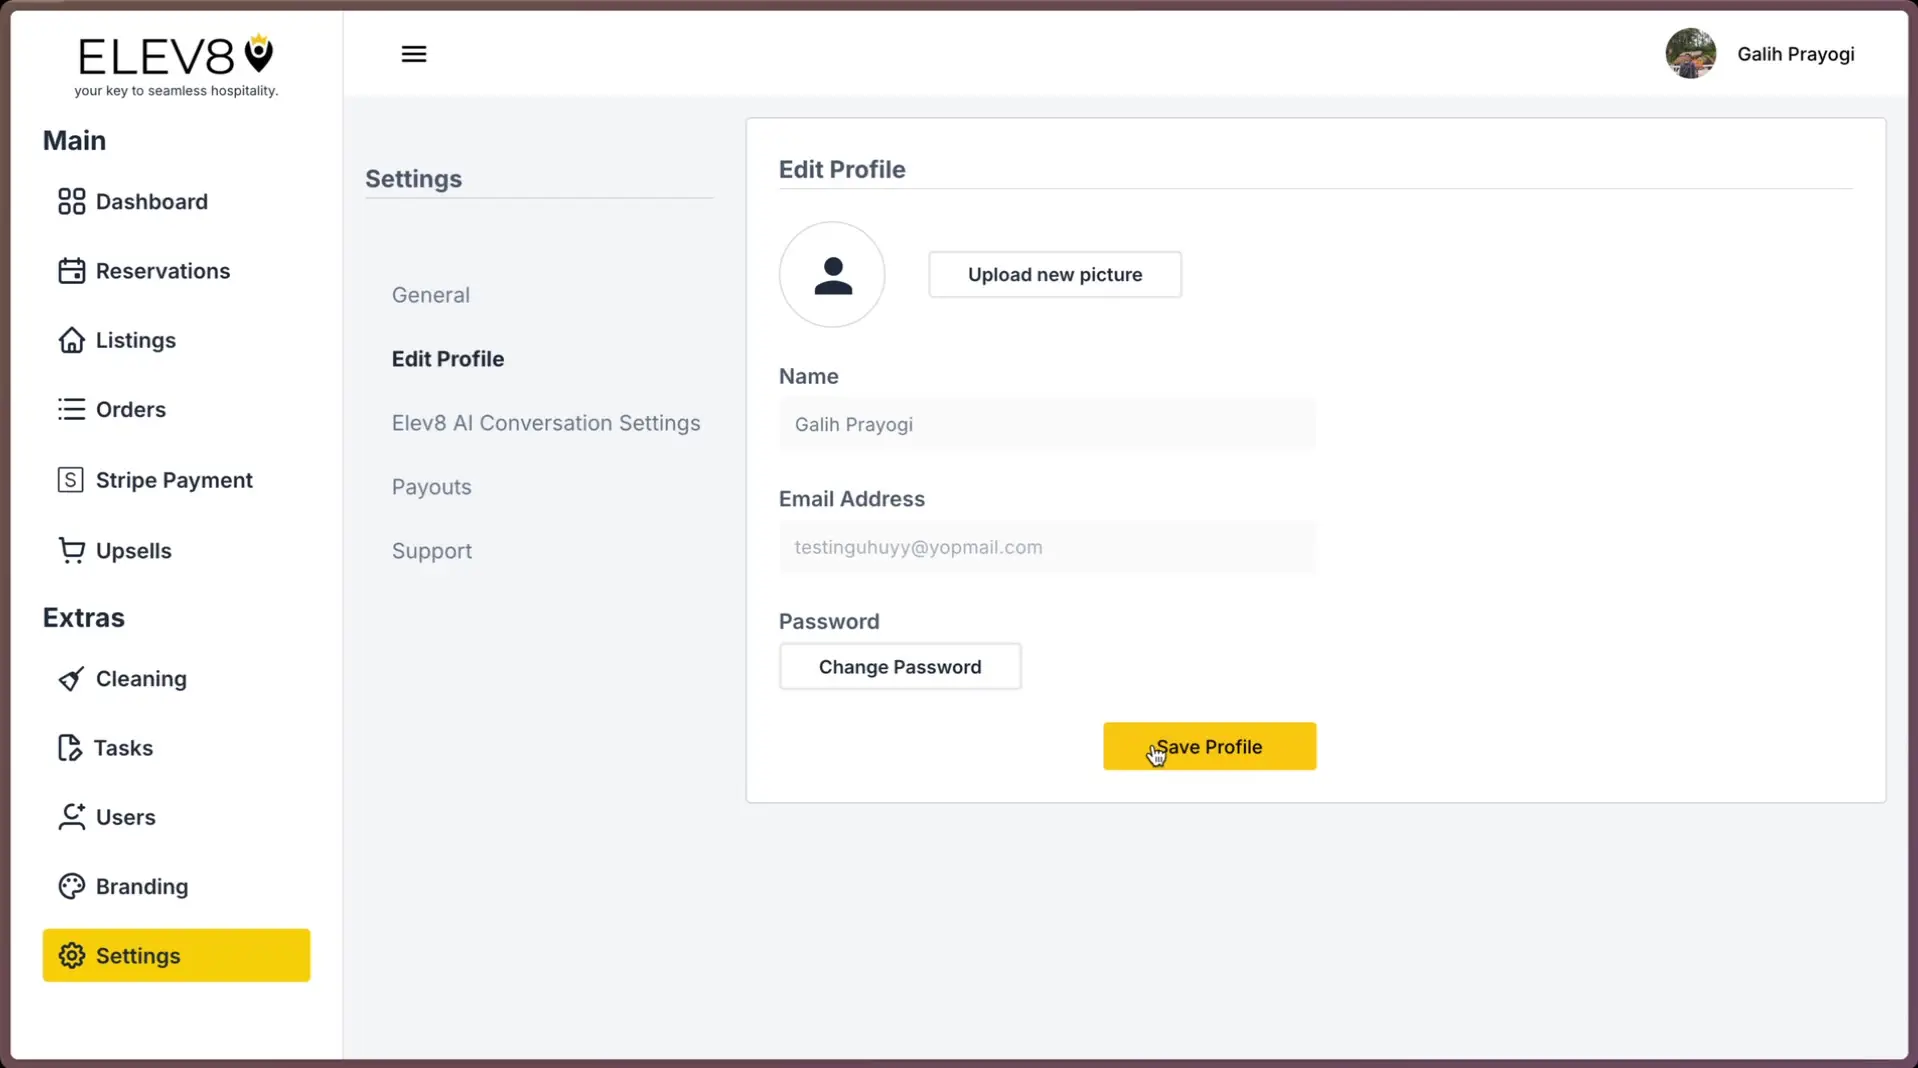Open the Settings gear icon
The height and width of the screenshot is (1068, 1918).
70,955
